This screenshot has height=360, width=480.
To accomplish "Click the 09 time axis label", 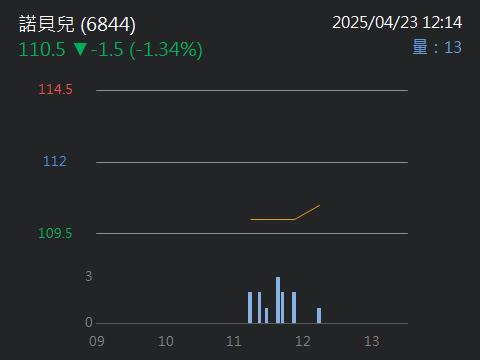I will click(97, 341).
